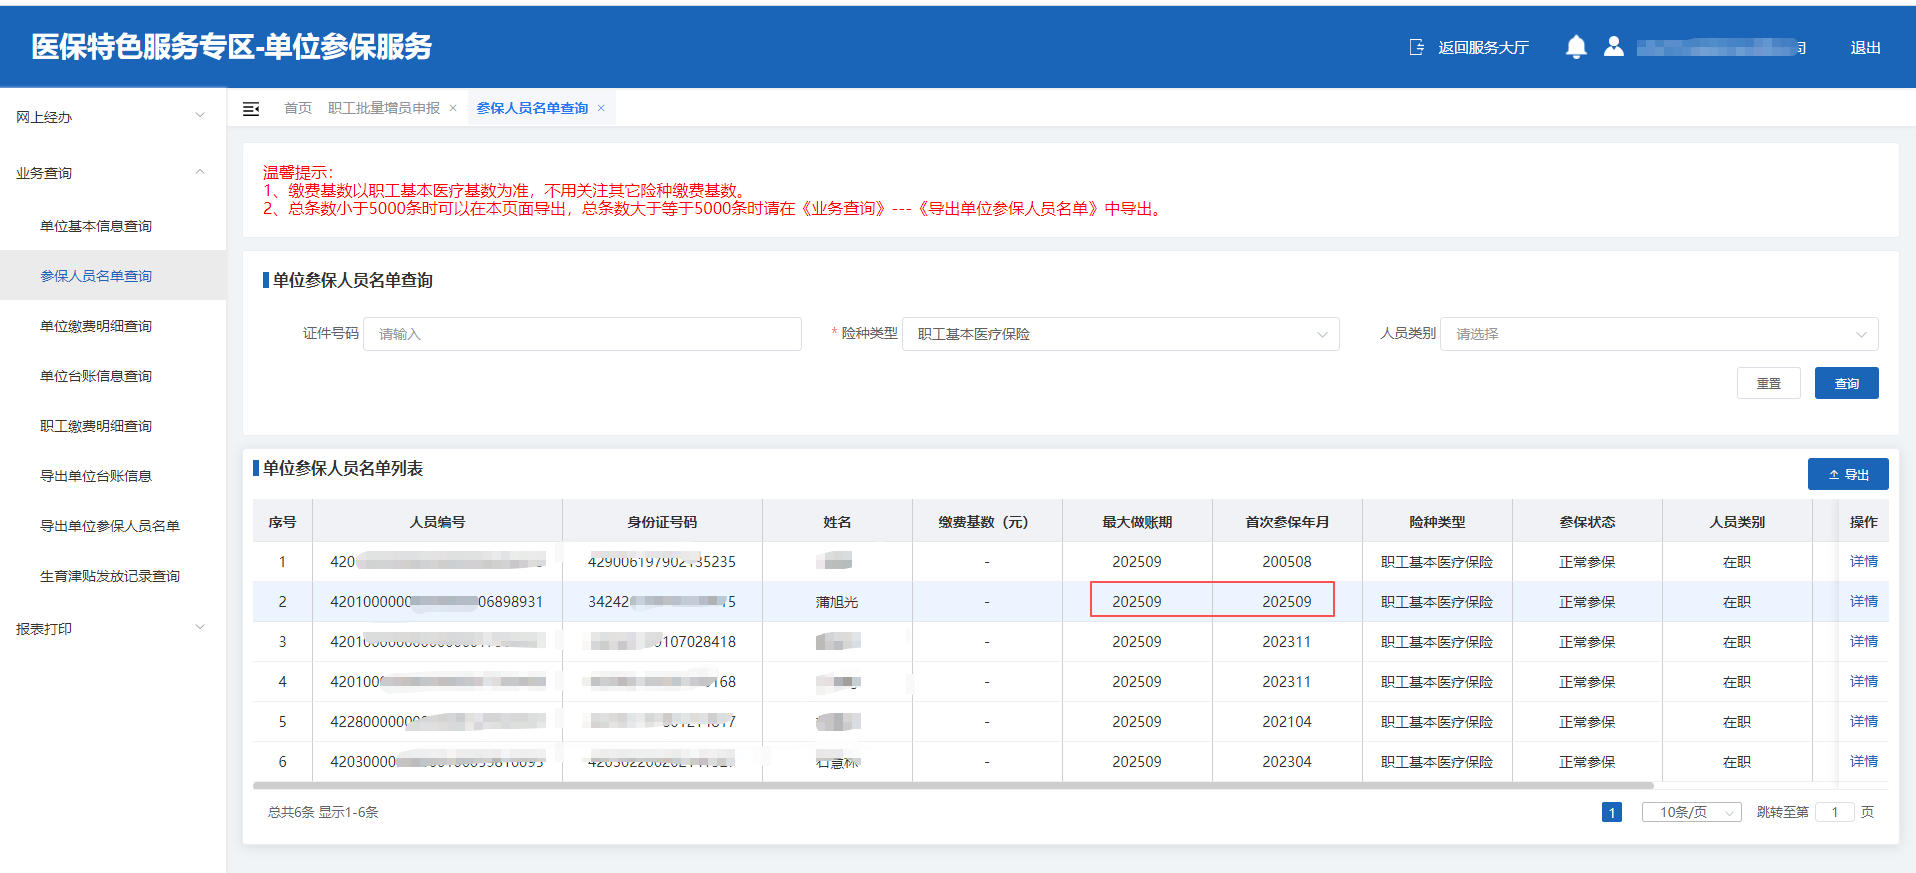Click 返回服务大厅 link
This screenshot has height=873, width=1916.
point(1483,47)
